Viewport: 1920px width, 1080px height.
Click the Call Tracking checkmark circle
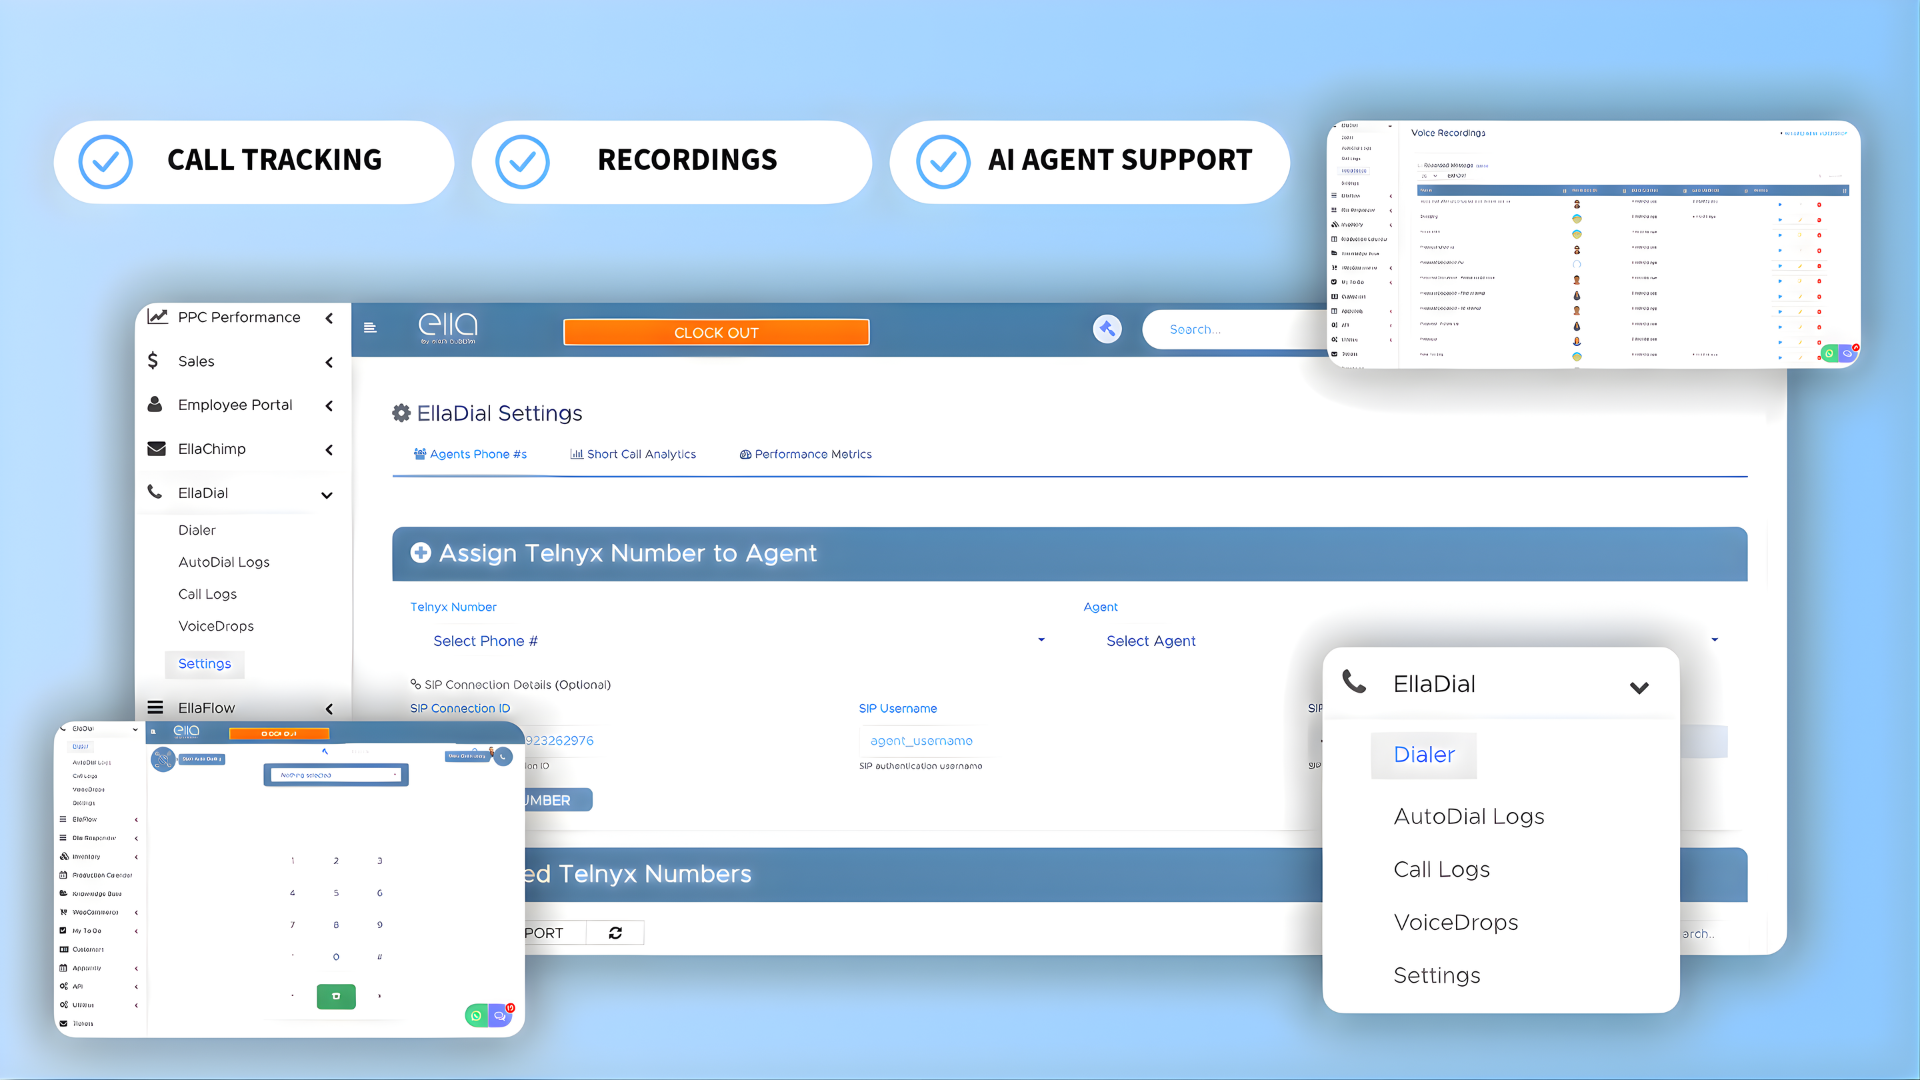(x=106, y=162)
